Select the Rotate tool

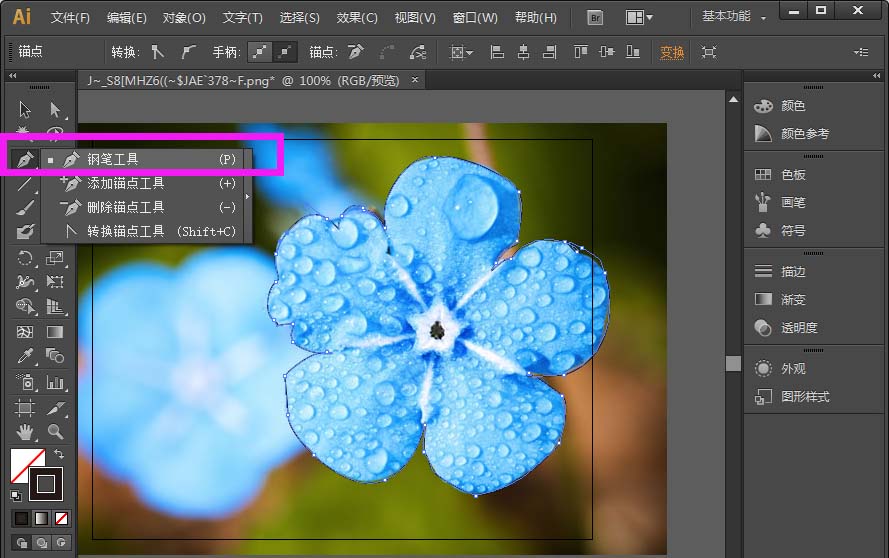(x=24, y=258)
